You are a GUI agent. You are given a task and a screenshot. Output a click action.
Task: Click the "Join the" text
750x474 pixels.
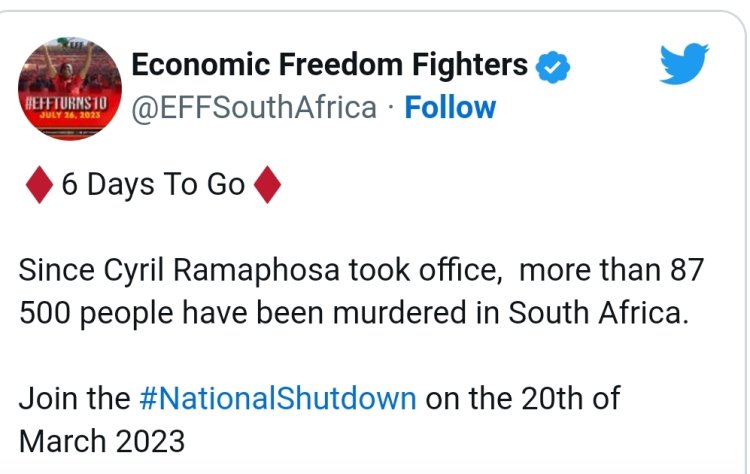point(74,398)
